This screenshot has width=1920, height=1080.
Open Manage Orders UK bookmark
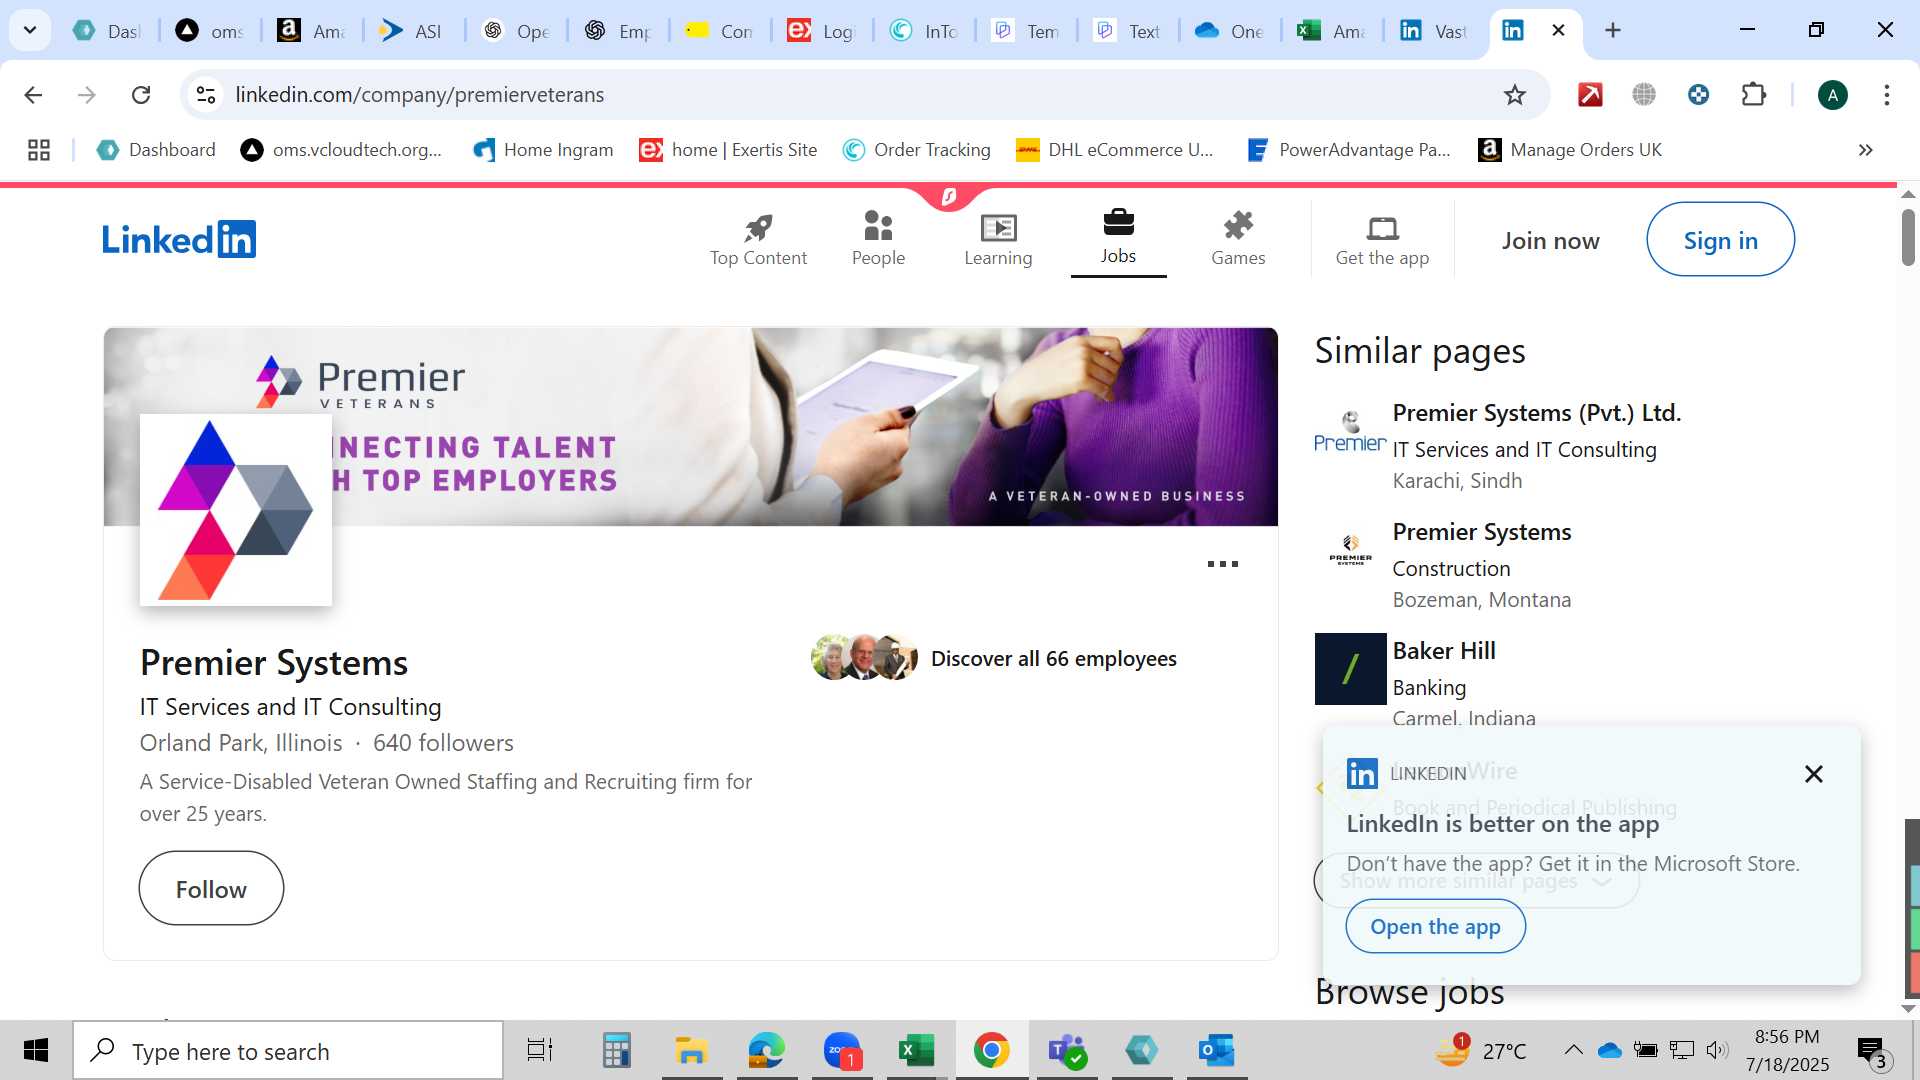(1570, 150)
